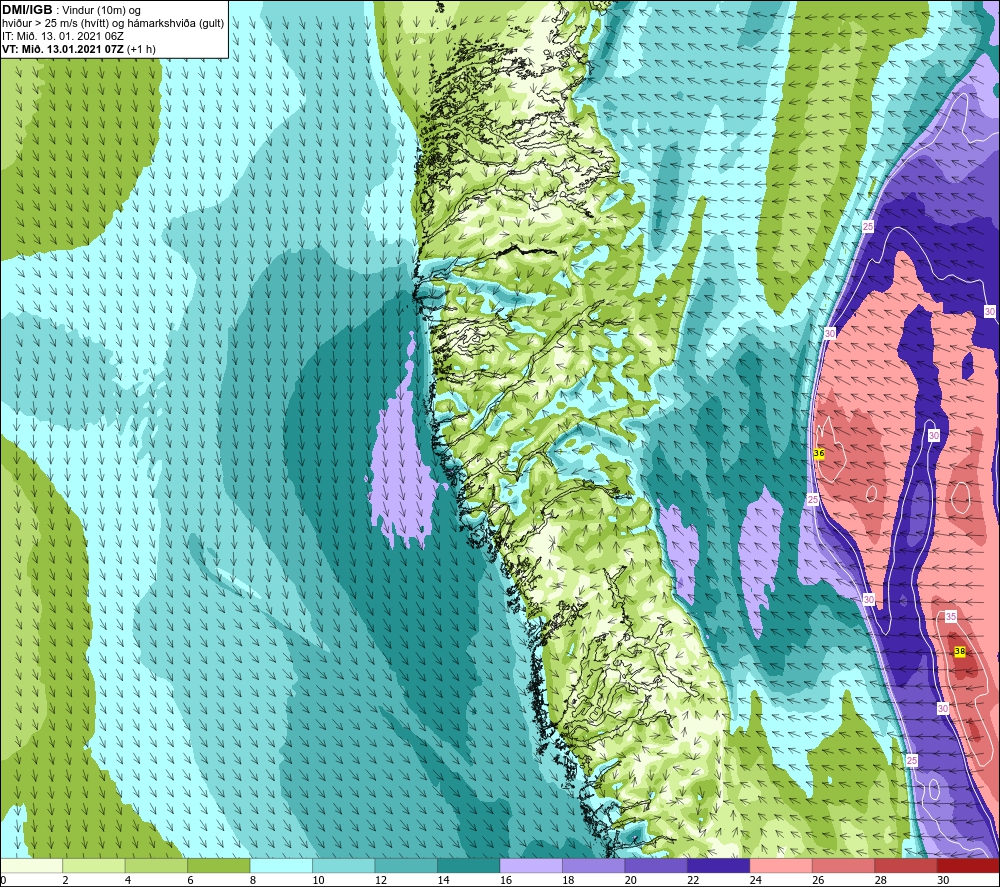
Task: Click the legend scale value 8
Action: [x=253, y=881]
